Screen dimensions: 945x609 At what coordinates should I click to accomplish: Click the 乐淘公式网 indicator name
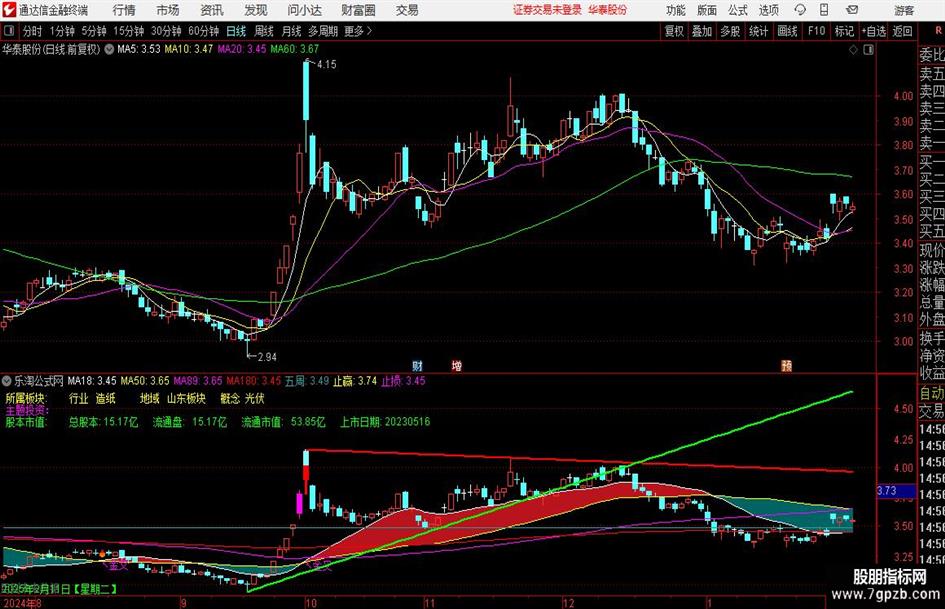click(39, 381)
